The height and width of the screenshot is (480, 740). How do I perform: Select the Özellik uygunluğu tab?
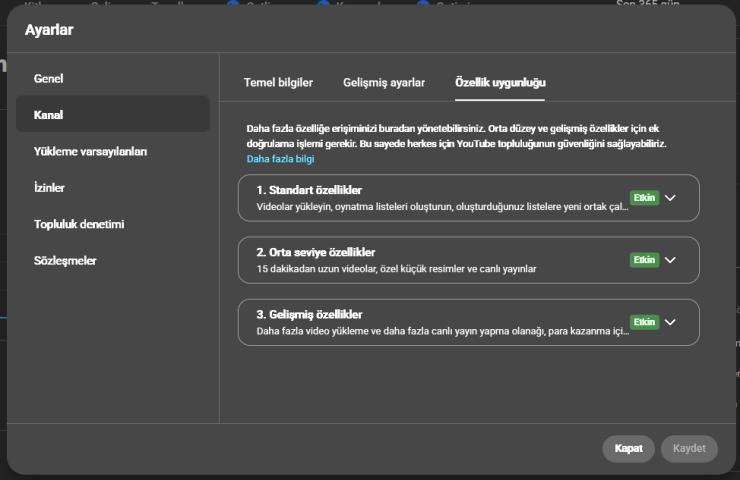(500, 82)
